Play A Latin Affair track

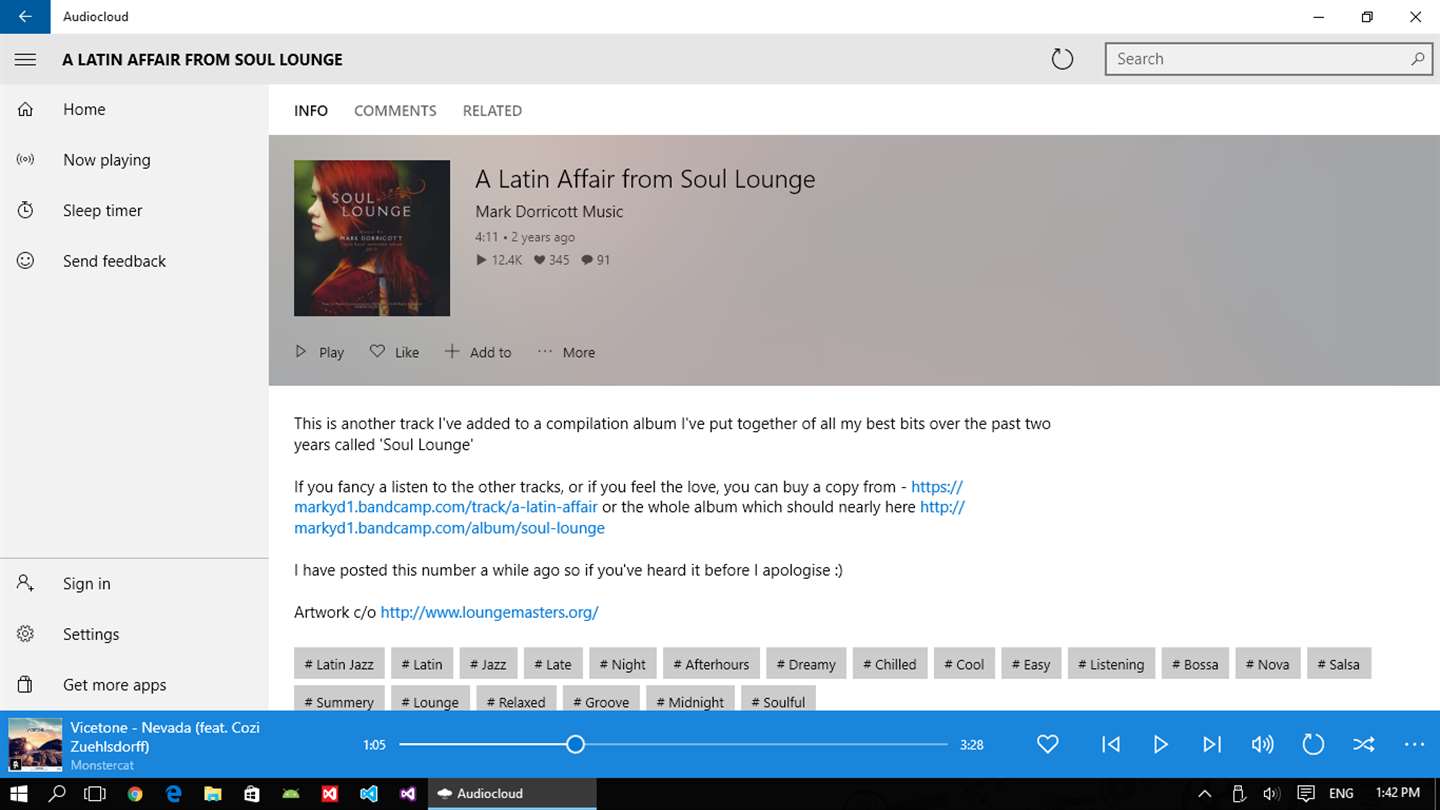[319, 352]
